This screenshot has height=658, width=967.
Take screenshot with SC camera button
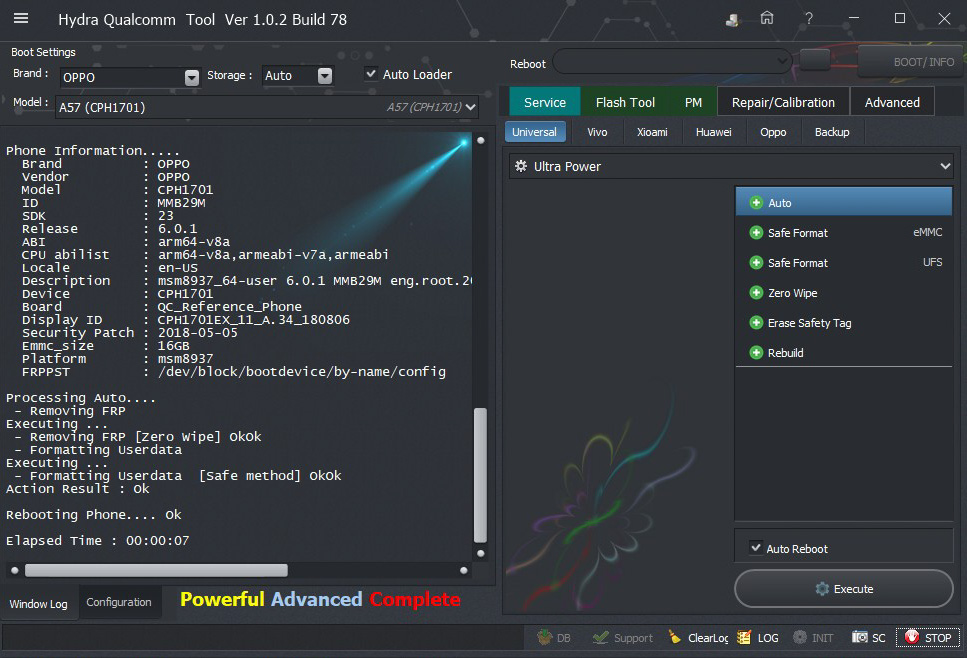tap(869, 638)
